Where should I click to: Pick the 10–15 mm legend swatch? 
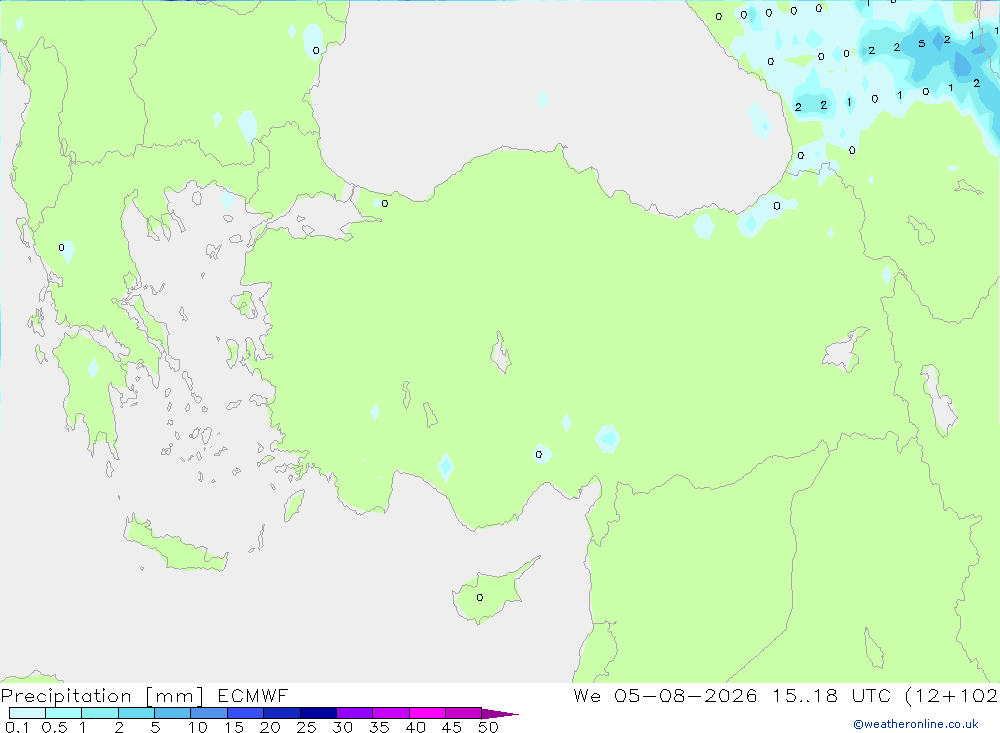pyautogui.click(x=209, y=713)
